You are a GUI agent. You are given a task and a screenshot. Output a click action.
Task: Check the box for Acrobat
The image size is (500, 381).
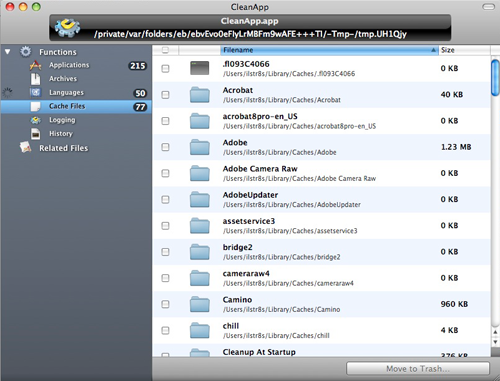(x=165, y=95)
